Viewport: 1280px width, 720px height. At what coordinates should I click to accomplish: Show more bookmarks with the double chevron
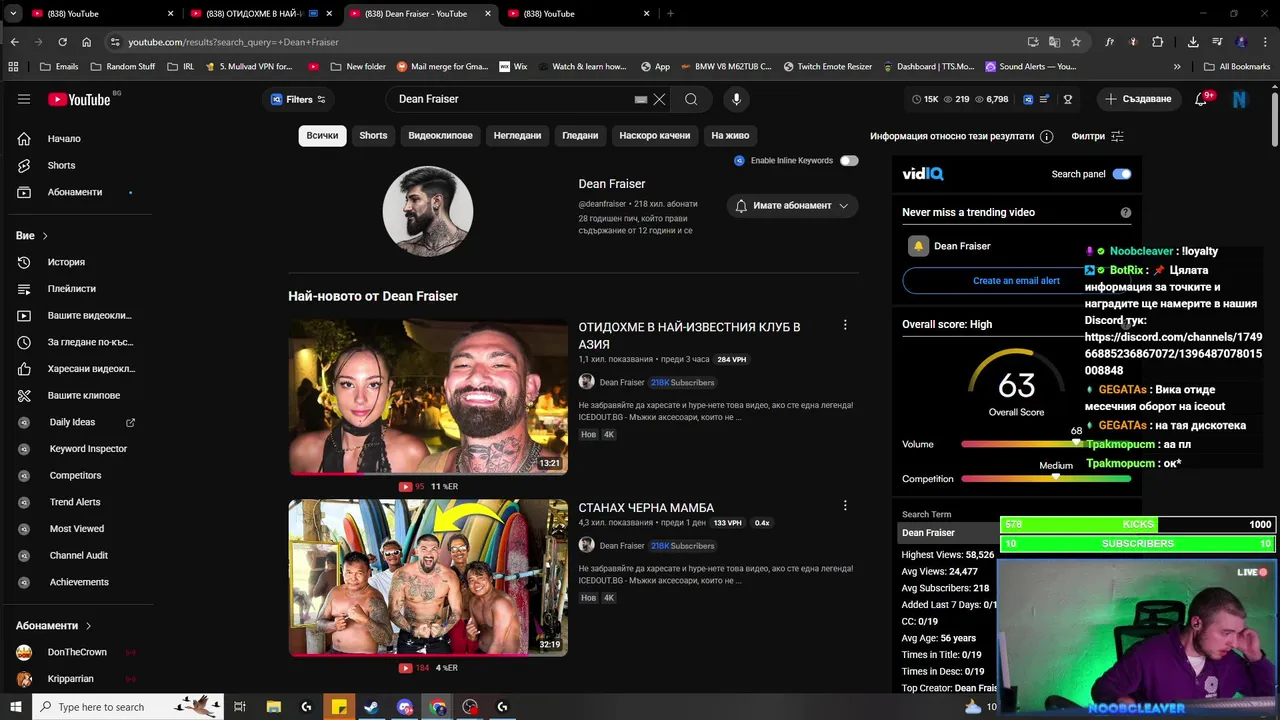pos(1177,67)
